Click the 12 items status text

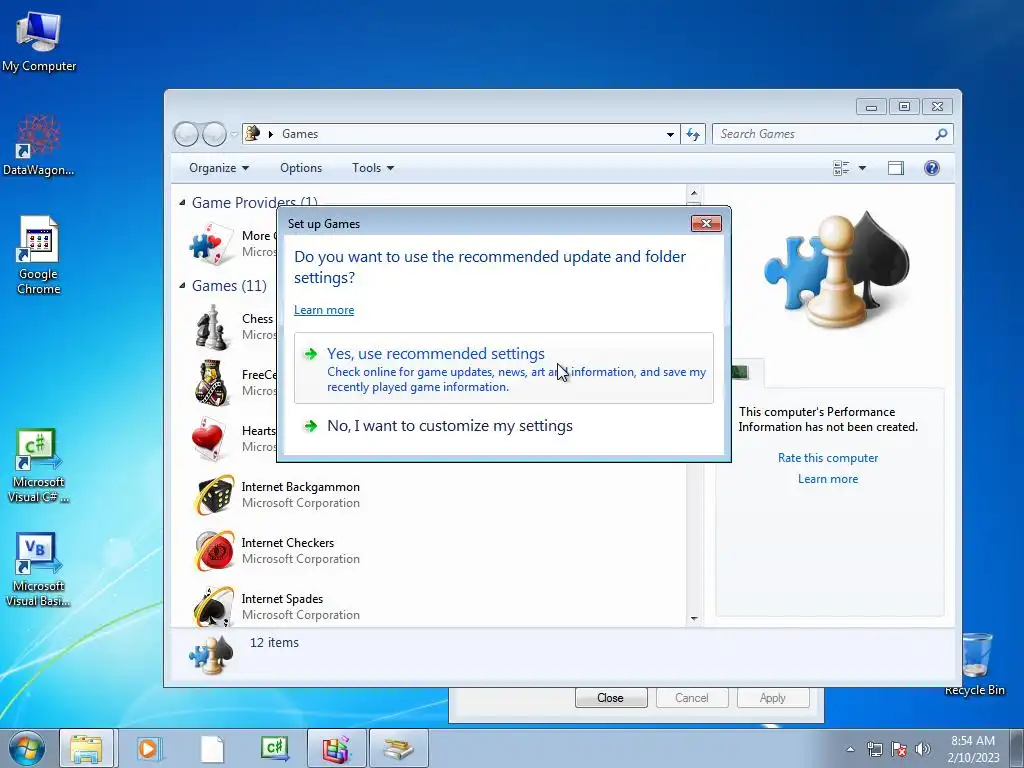coord(274,643)
